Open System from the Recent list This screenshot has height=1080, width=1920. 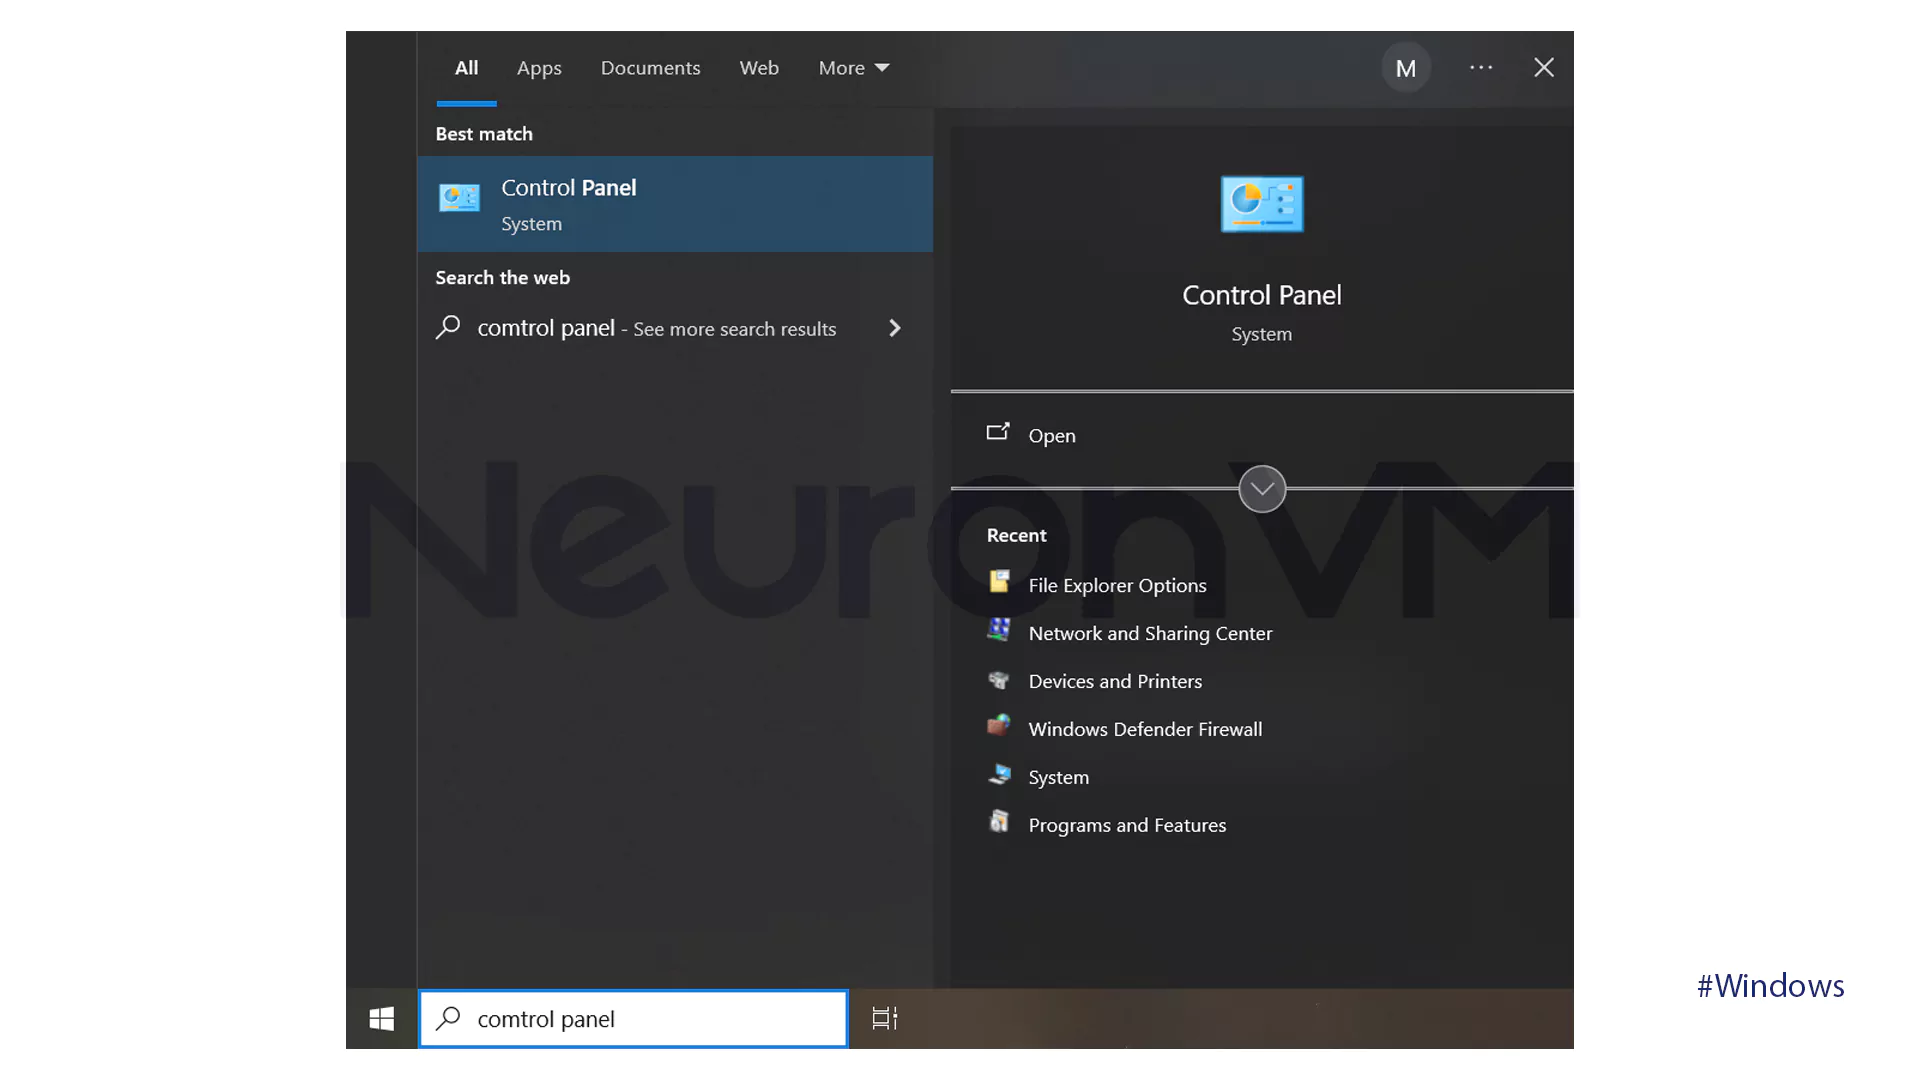point(1058,777)
